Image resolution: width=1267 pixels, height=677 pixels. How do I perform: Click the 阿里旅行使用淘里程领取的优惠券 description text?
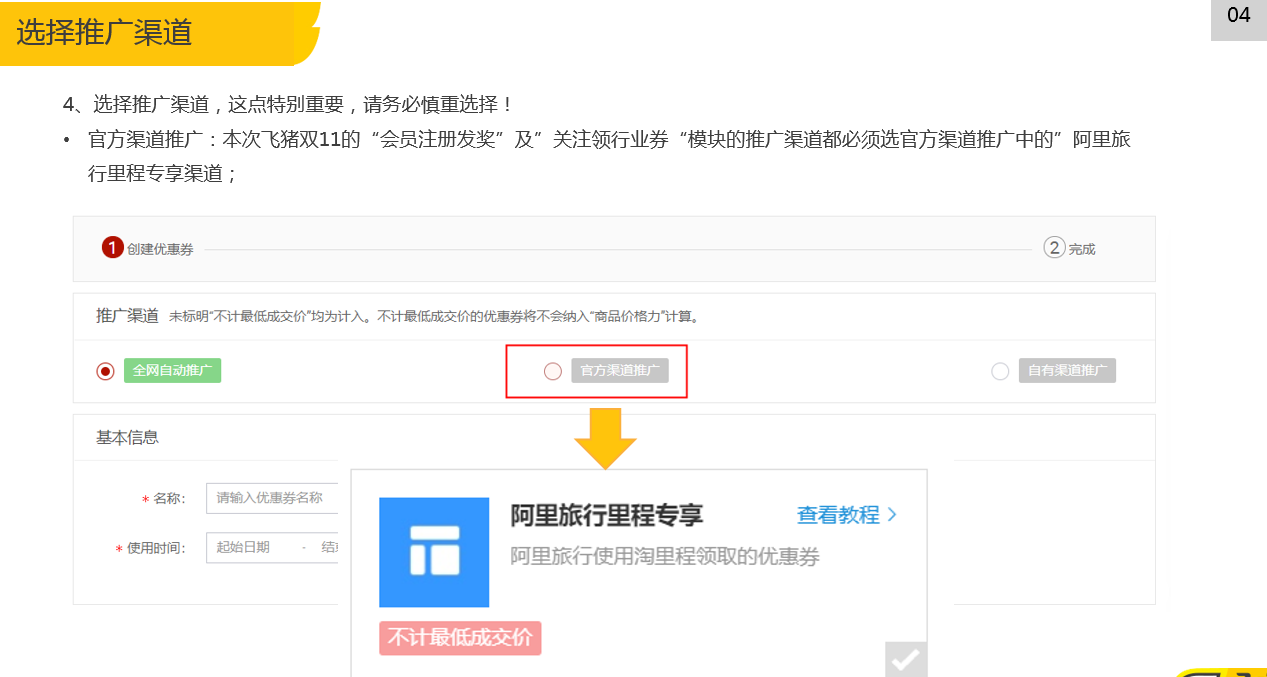click(x=665, y=556)
